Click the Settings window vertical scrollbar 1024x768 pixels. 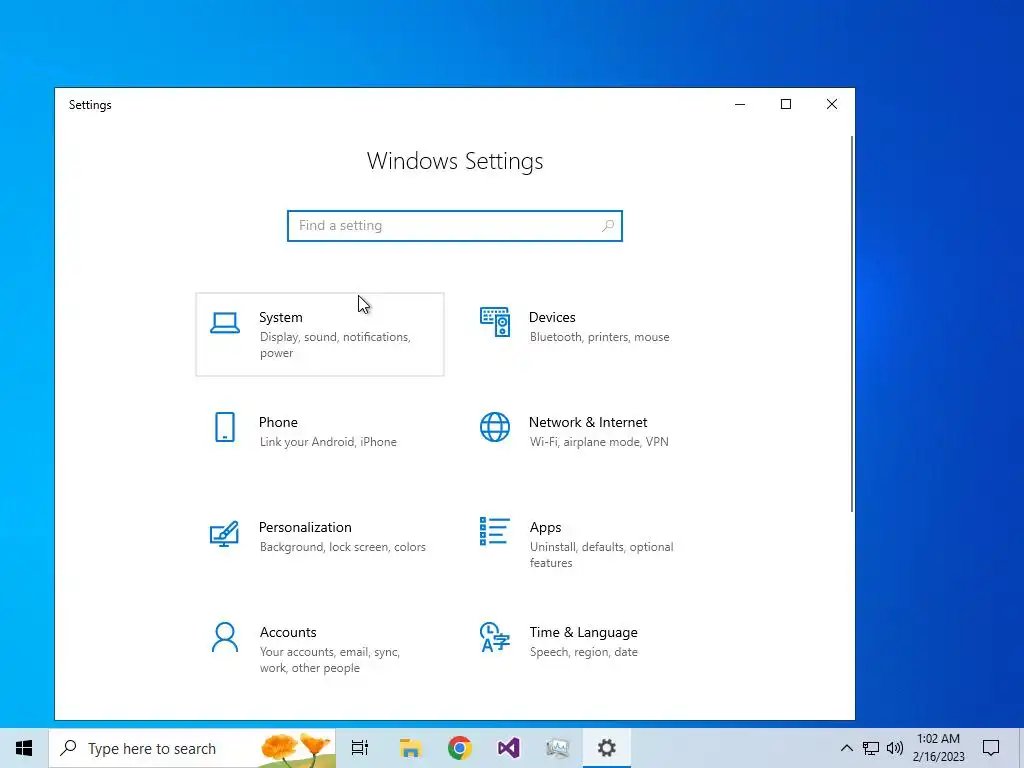point(852,324)
